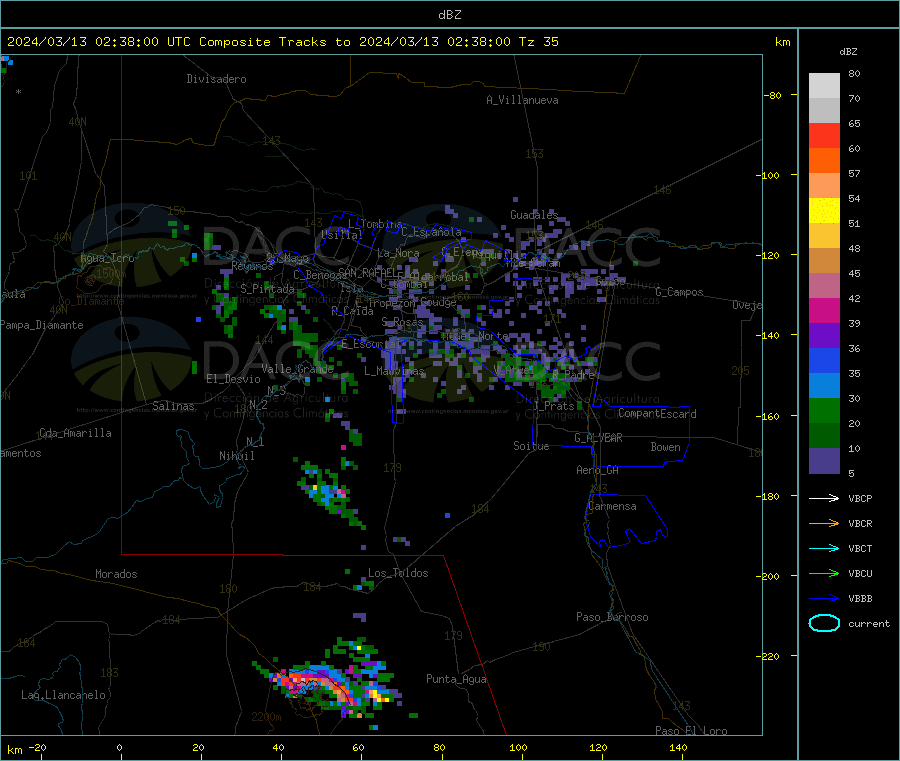Viewport: 900px width, 761px height.
Task: Click the 'VBCP' legend label
Action: (x=860, y=498)
